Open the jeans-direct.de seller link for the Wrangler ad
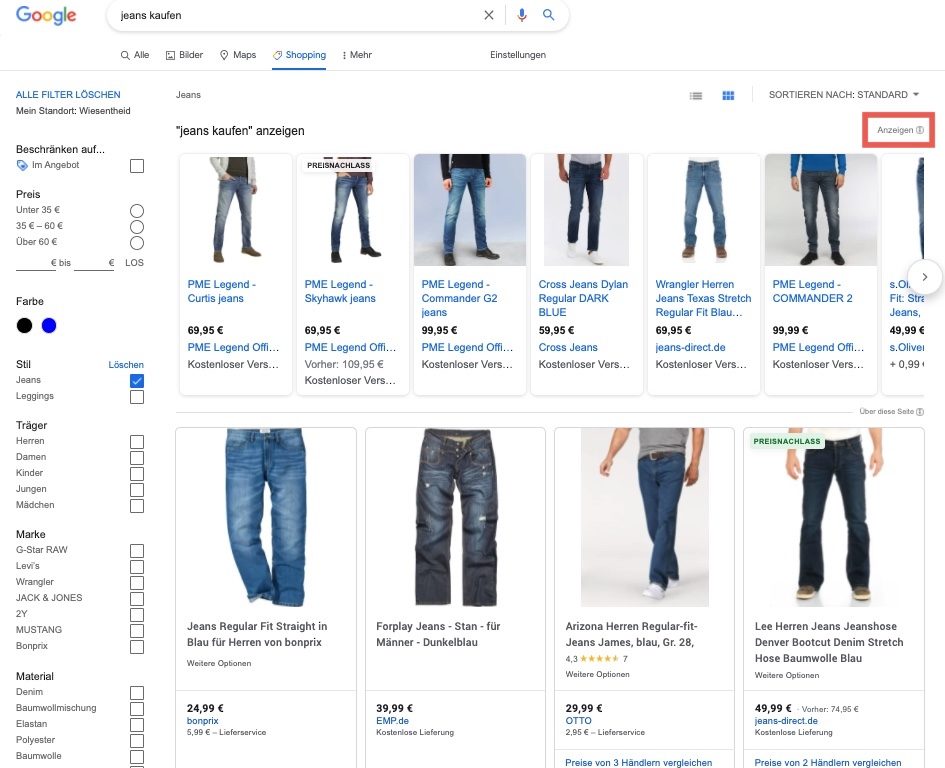This screenshot has height=768, width=945. coord(690,347)
